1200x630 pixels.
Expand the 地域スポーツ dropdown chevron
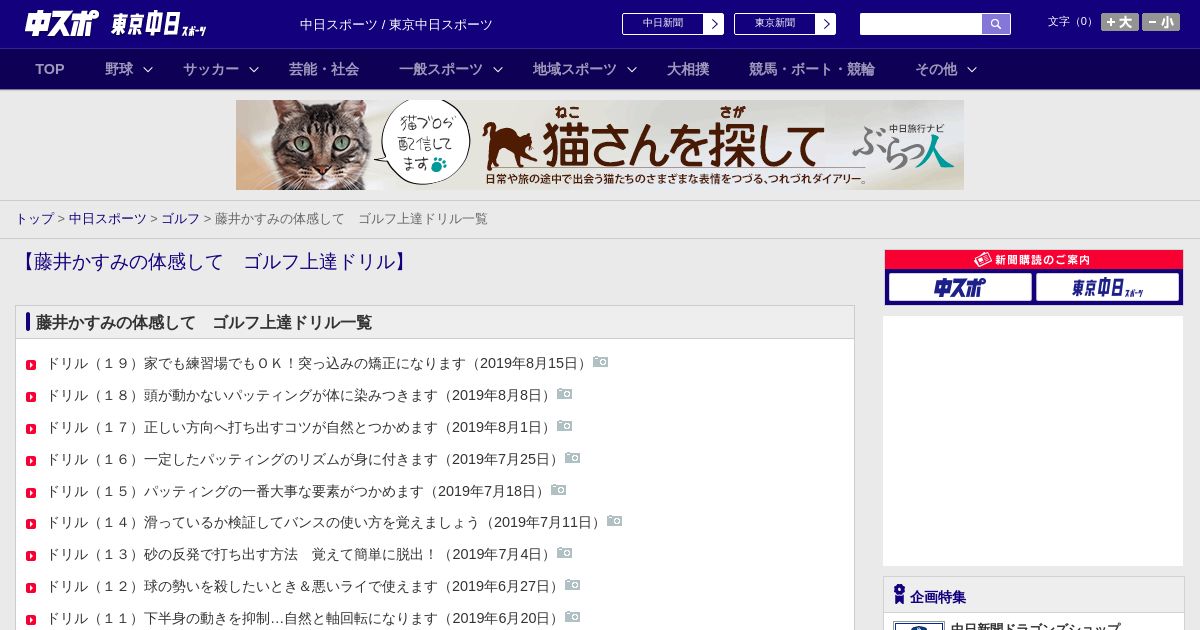(632, 69)
